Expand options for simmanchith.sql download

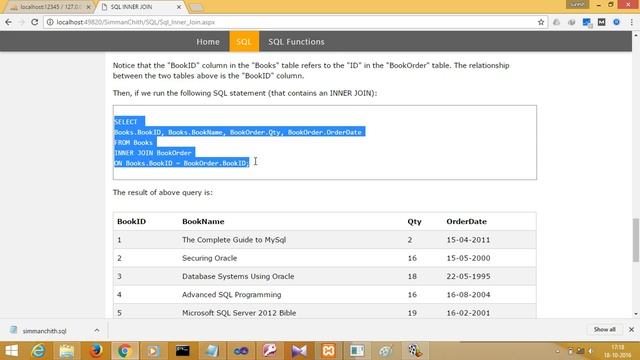(97, 330)
